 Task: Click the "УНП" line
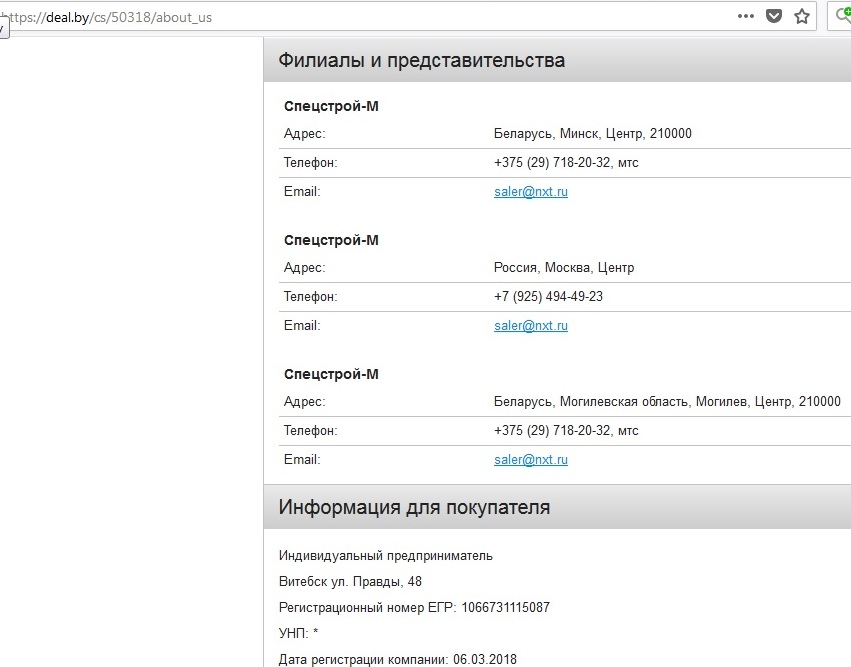pos(298,634)
